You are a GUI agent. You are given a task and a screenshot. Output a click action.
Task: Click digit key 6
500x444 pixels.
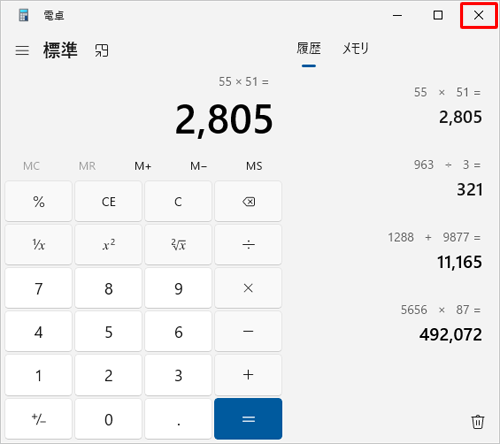tap(178, 331)
